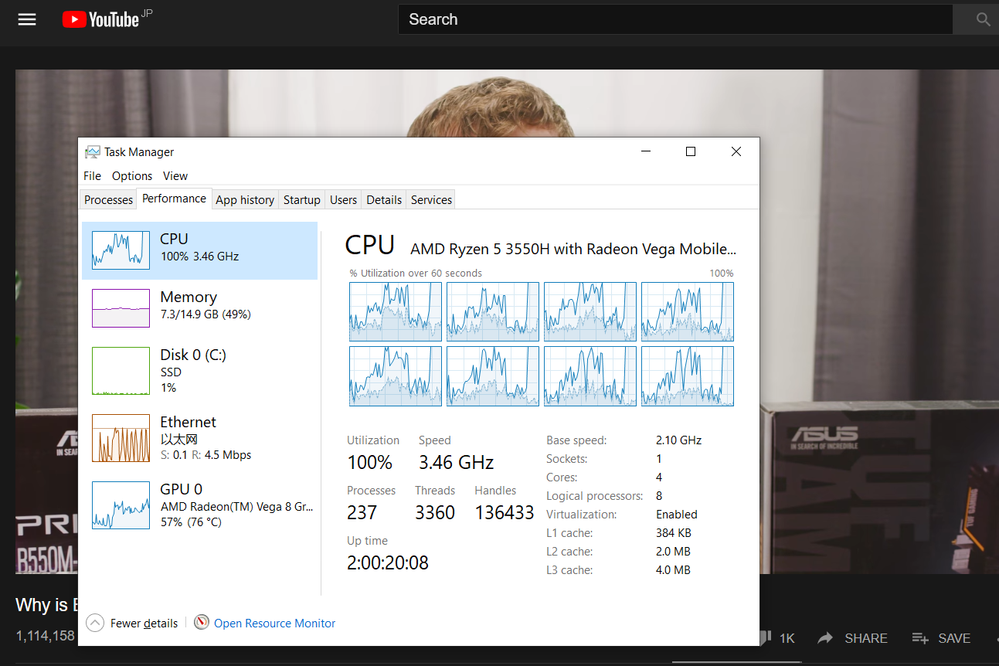This screenshot has width=999, height=666.
Task: Select the Disk 0 (C:) graph thumbnail
Action: (x=121, y=371)
